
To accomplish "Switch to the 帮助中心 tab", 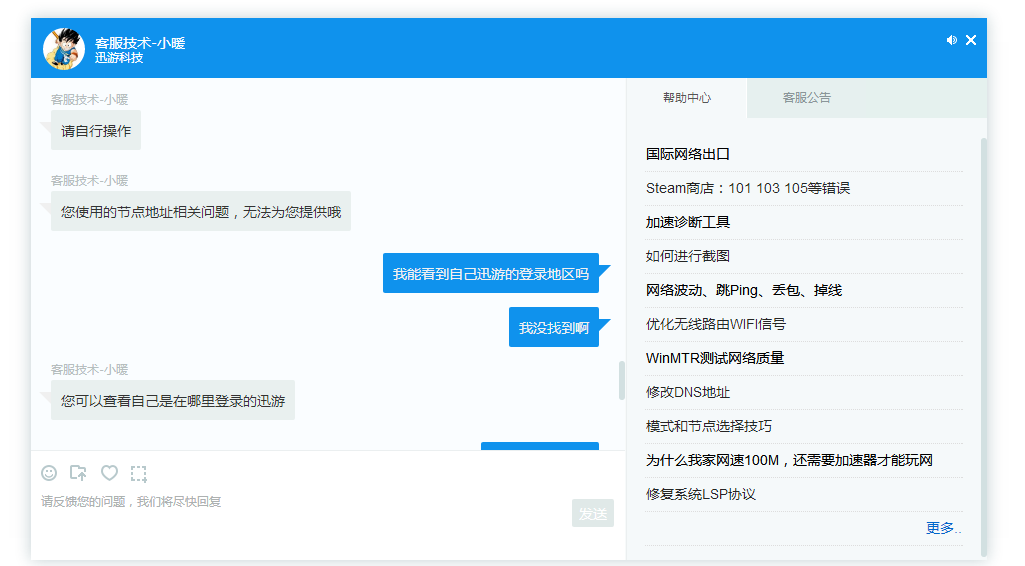I will 687,98.
